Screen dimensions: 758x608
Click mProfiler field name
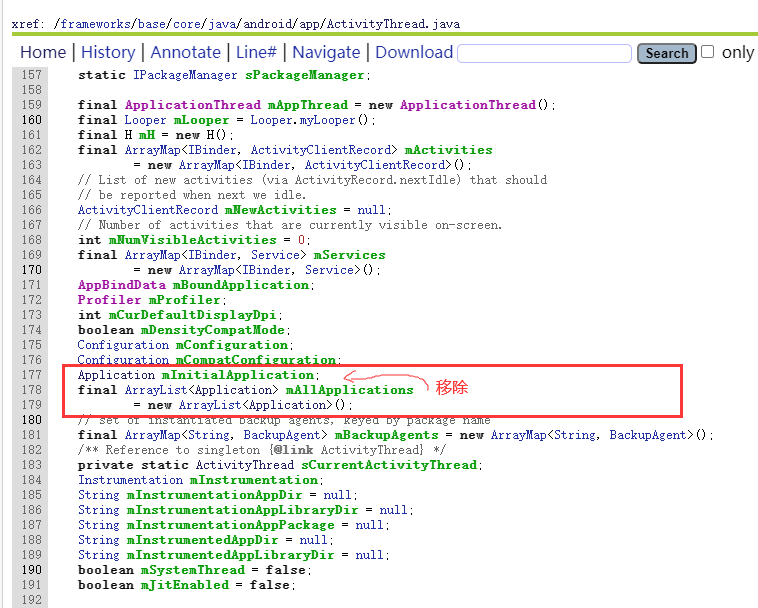tap(185, 300)
